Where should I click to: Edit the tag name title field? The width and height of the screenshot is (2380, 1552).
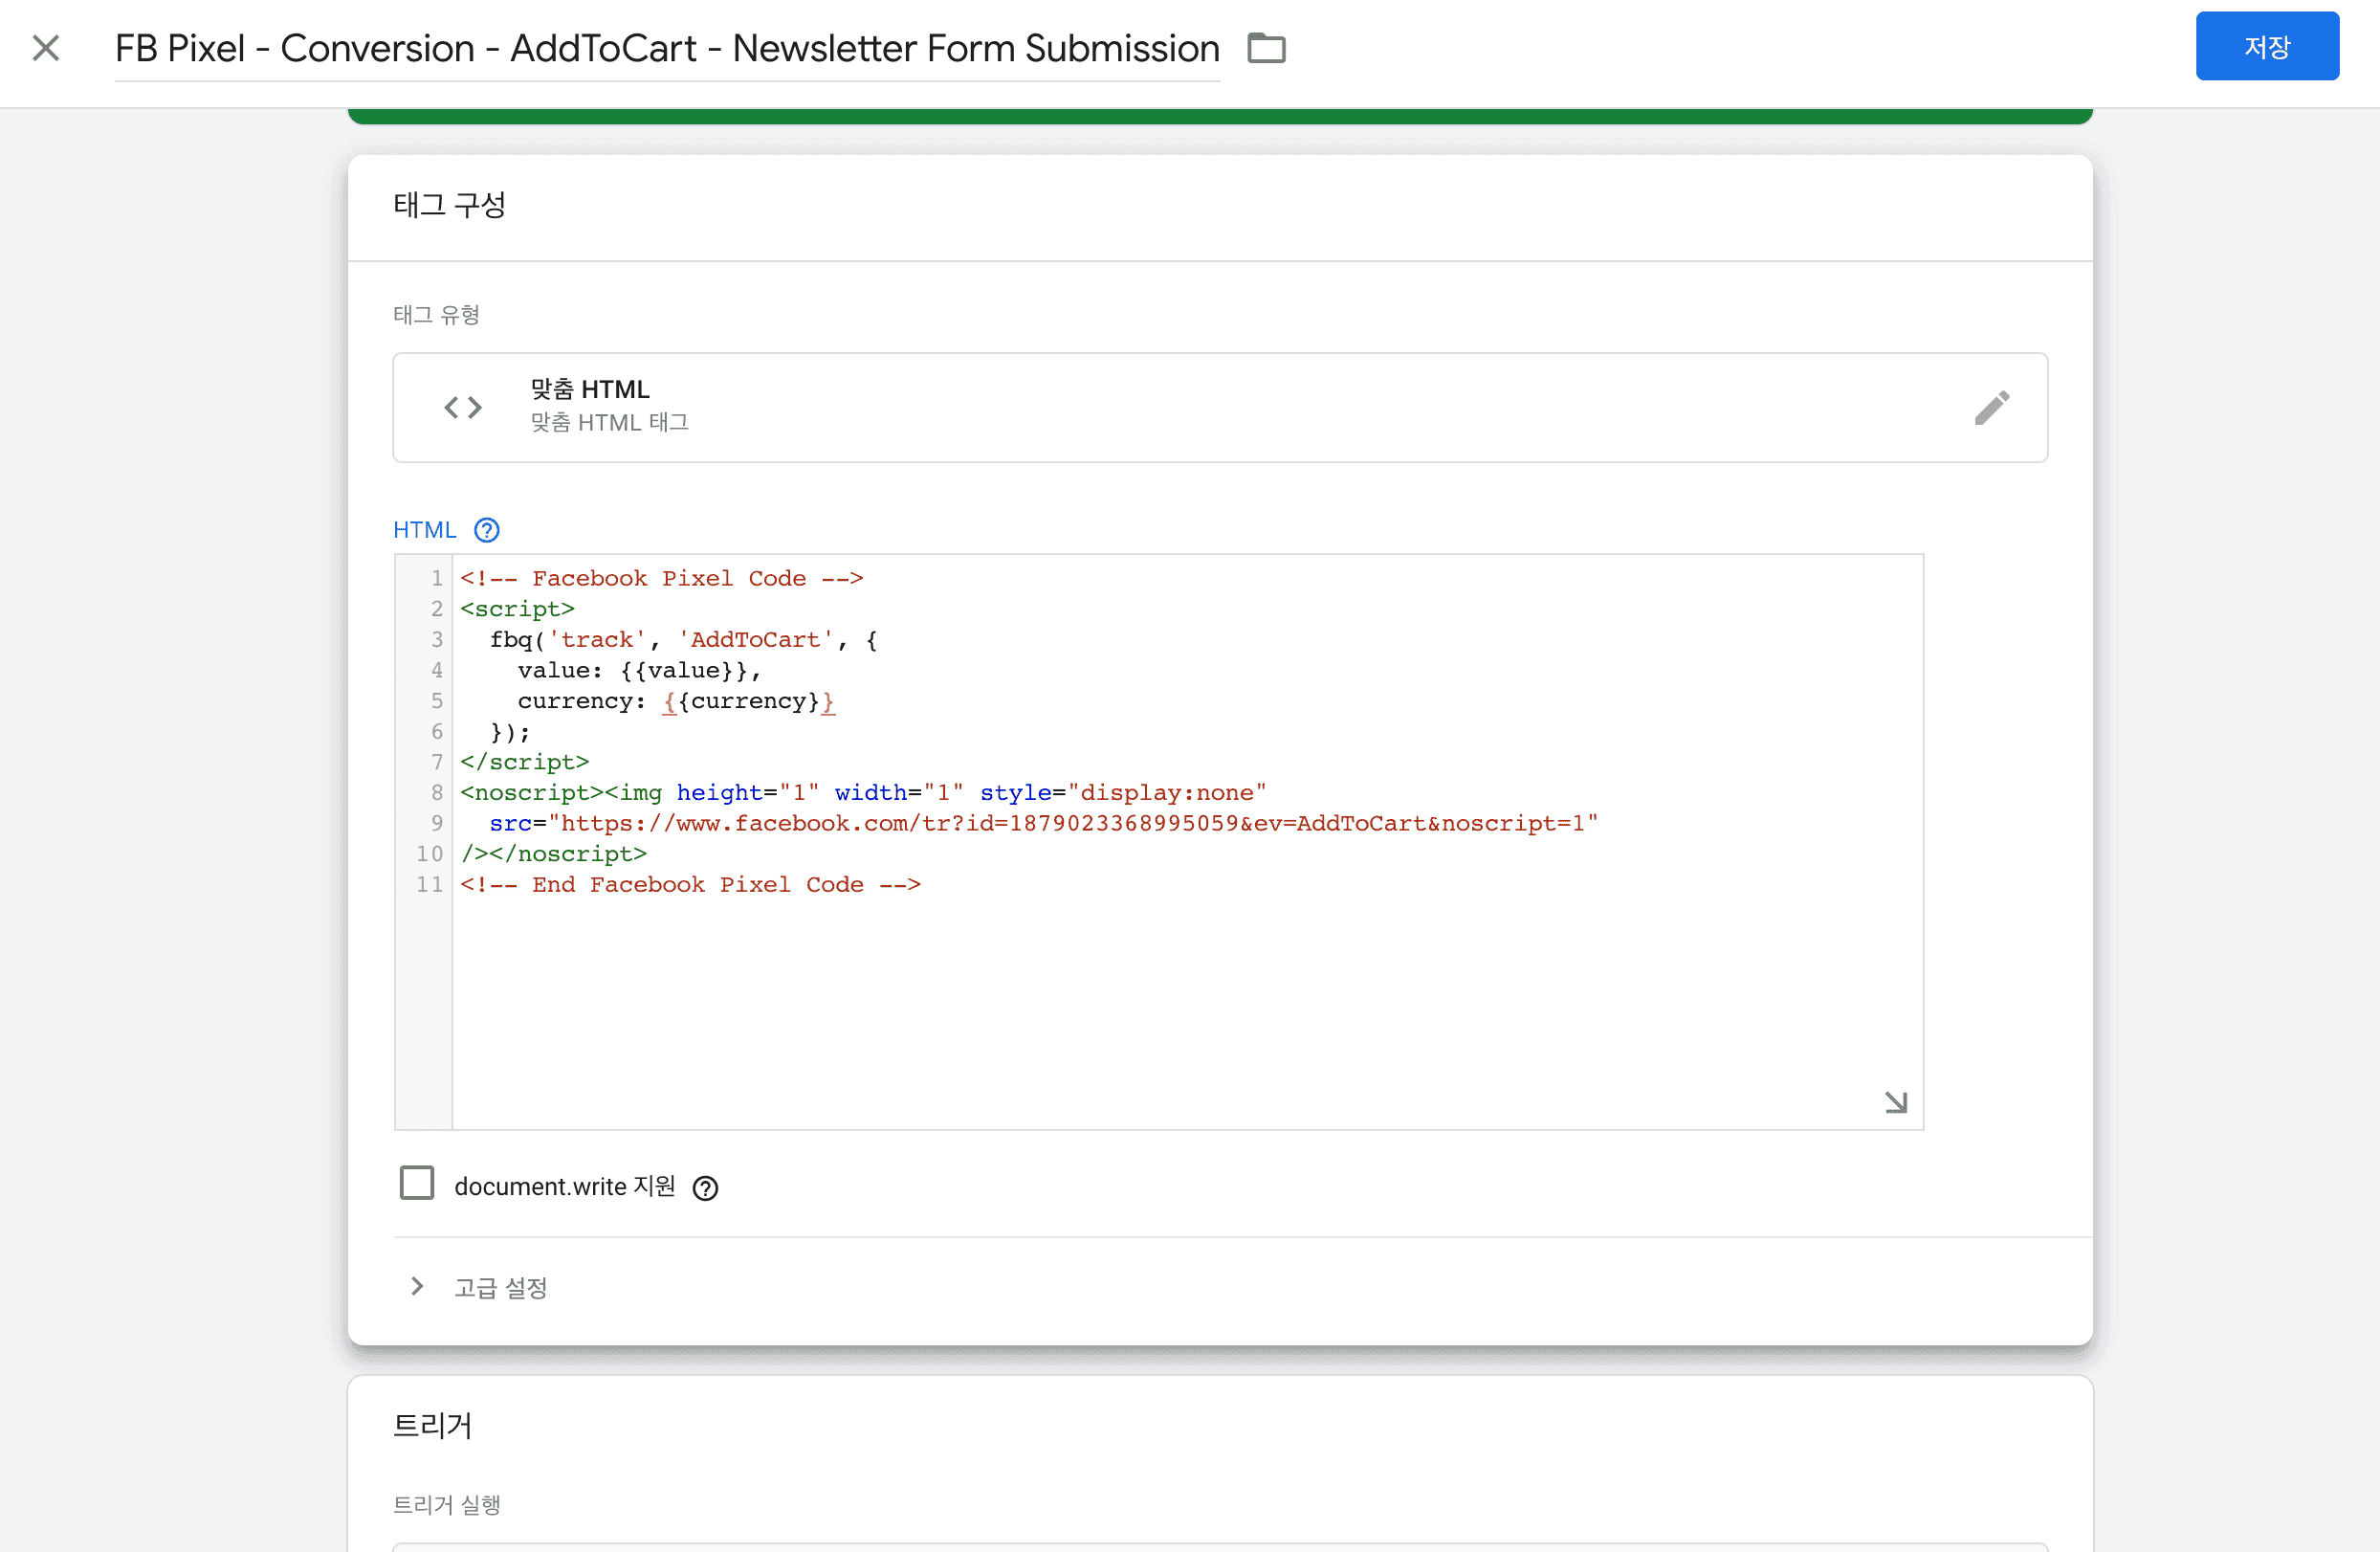click(666, 48)
